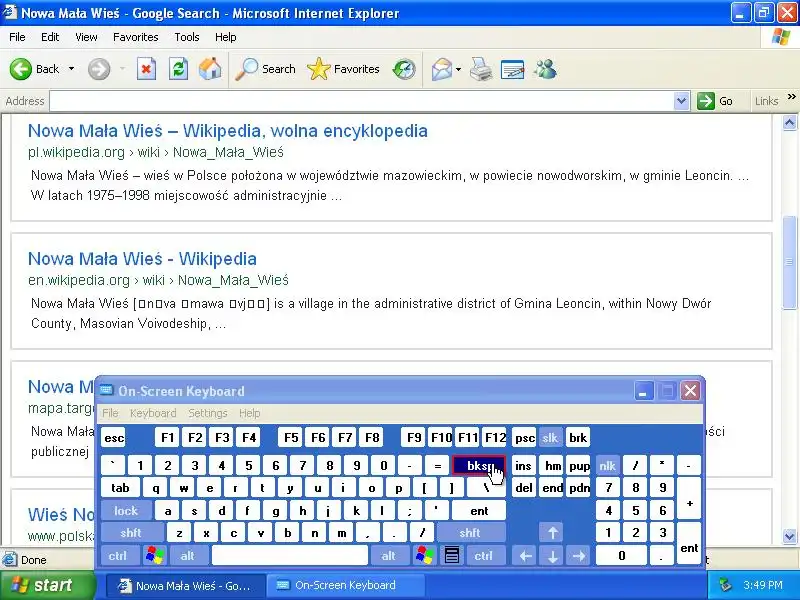Click the network tray icon near the clock
This screenshot has width=800, height=600.
pos(725,585)
